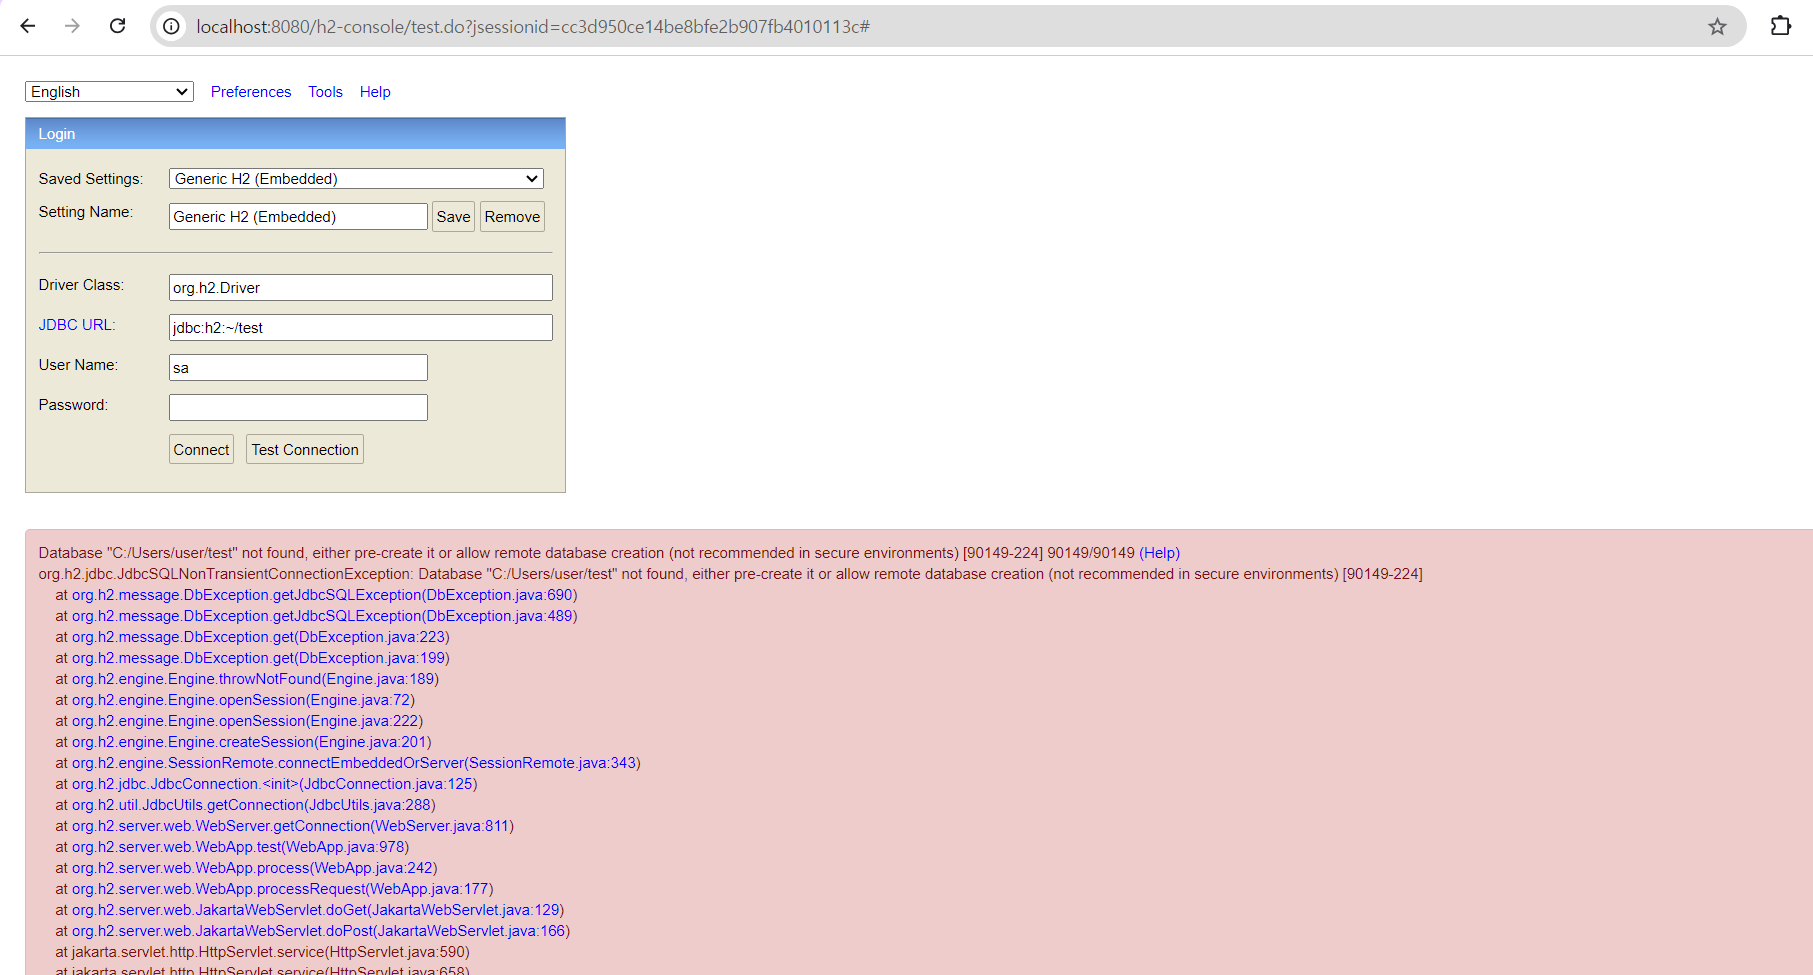Viewport: 1813px width, 975px height.
Task: Click into the User Name field
Action: tap(298, 368)
